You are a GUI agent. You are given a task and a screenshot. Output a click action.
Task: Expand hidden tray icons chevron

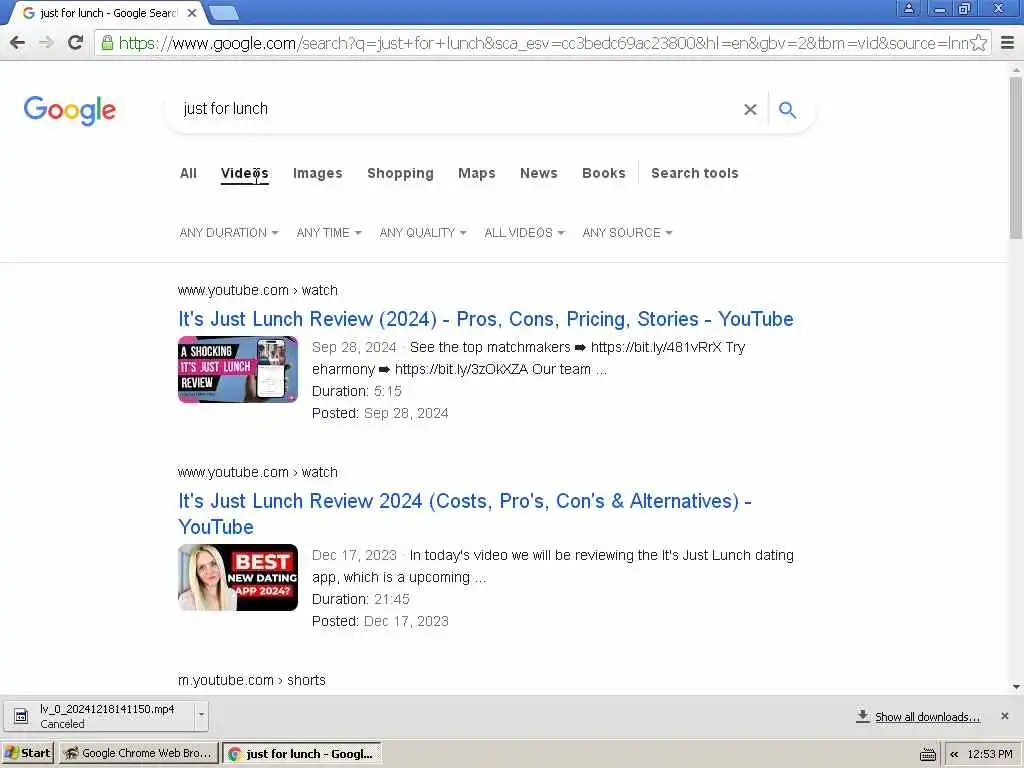(x=954, y=754)
